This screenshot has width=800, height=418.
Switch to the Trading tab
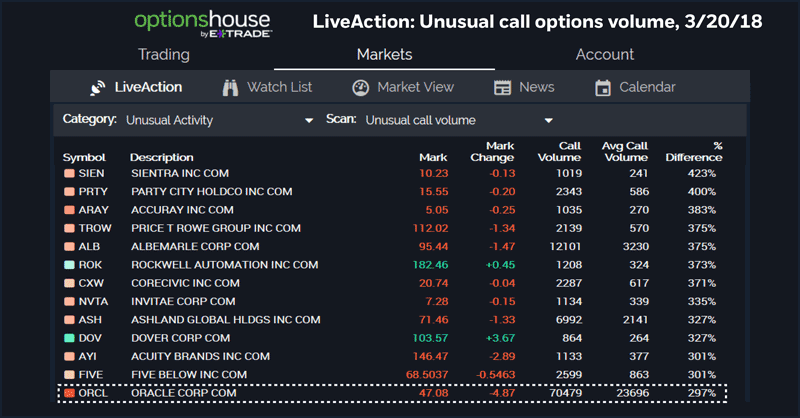[164, 54]
